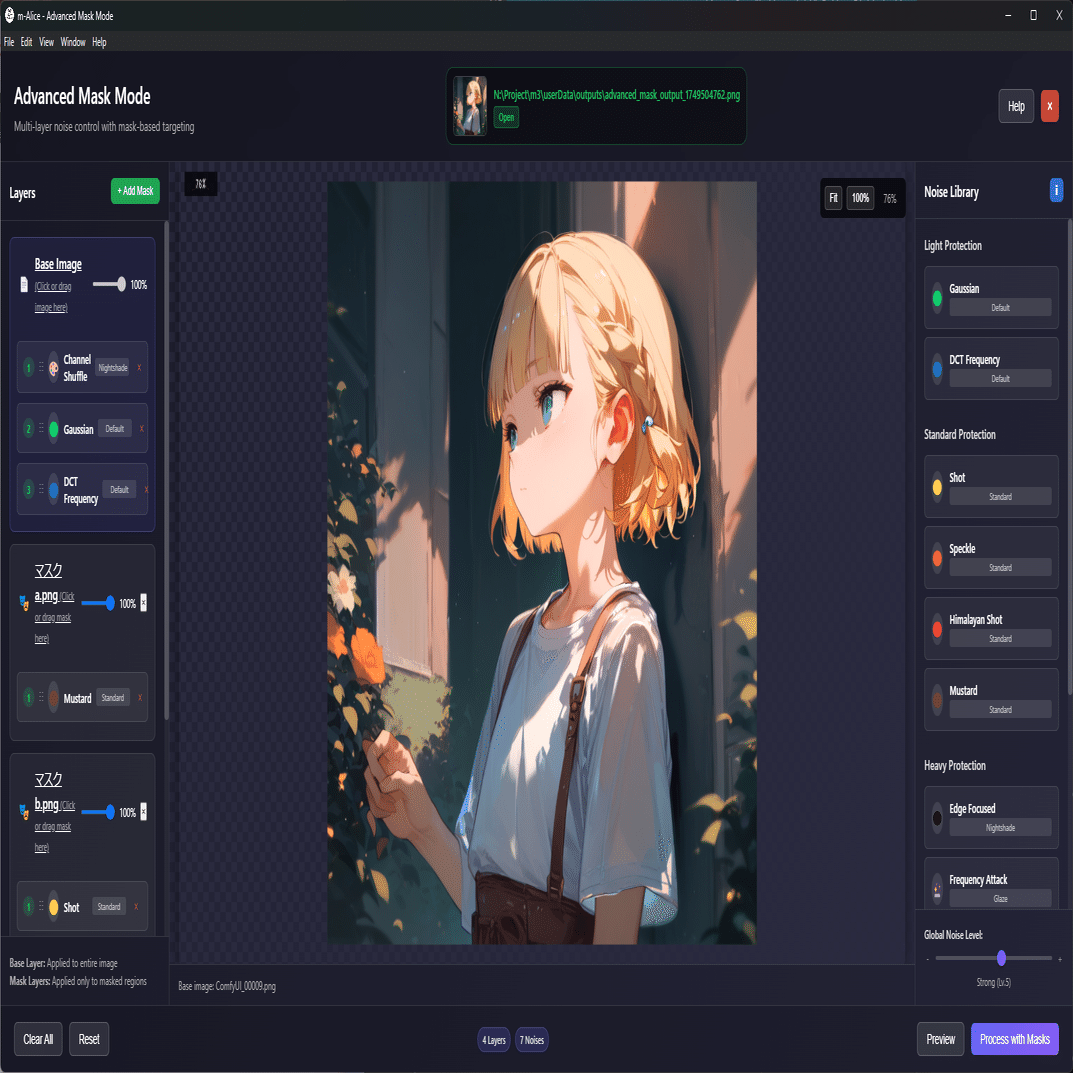
Task: Click the green Gaussian icon in Layers panel
Action: click(53, 429)
